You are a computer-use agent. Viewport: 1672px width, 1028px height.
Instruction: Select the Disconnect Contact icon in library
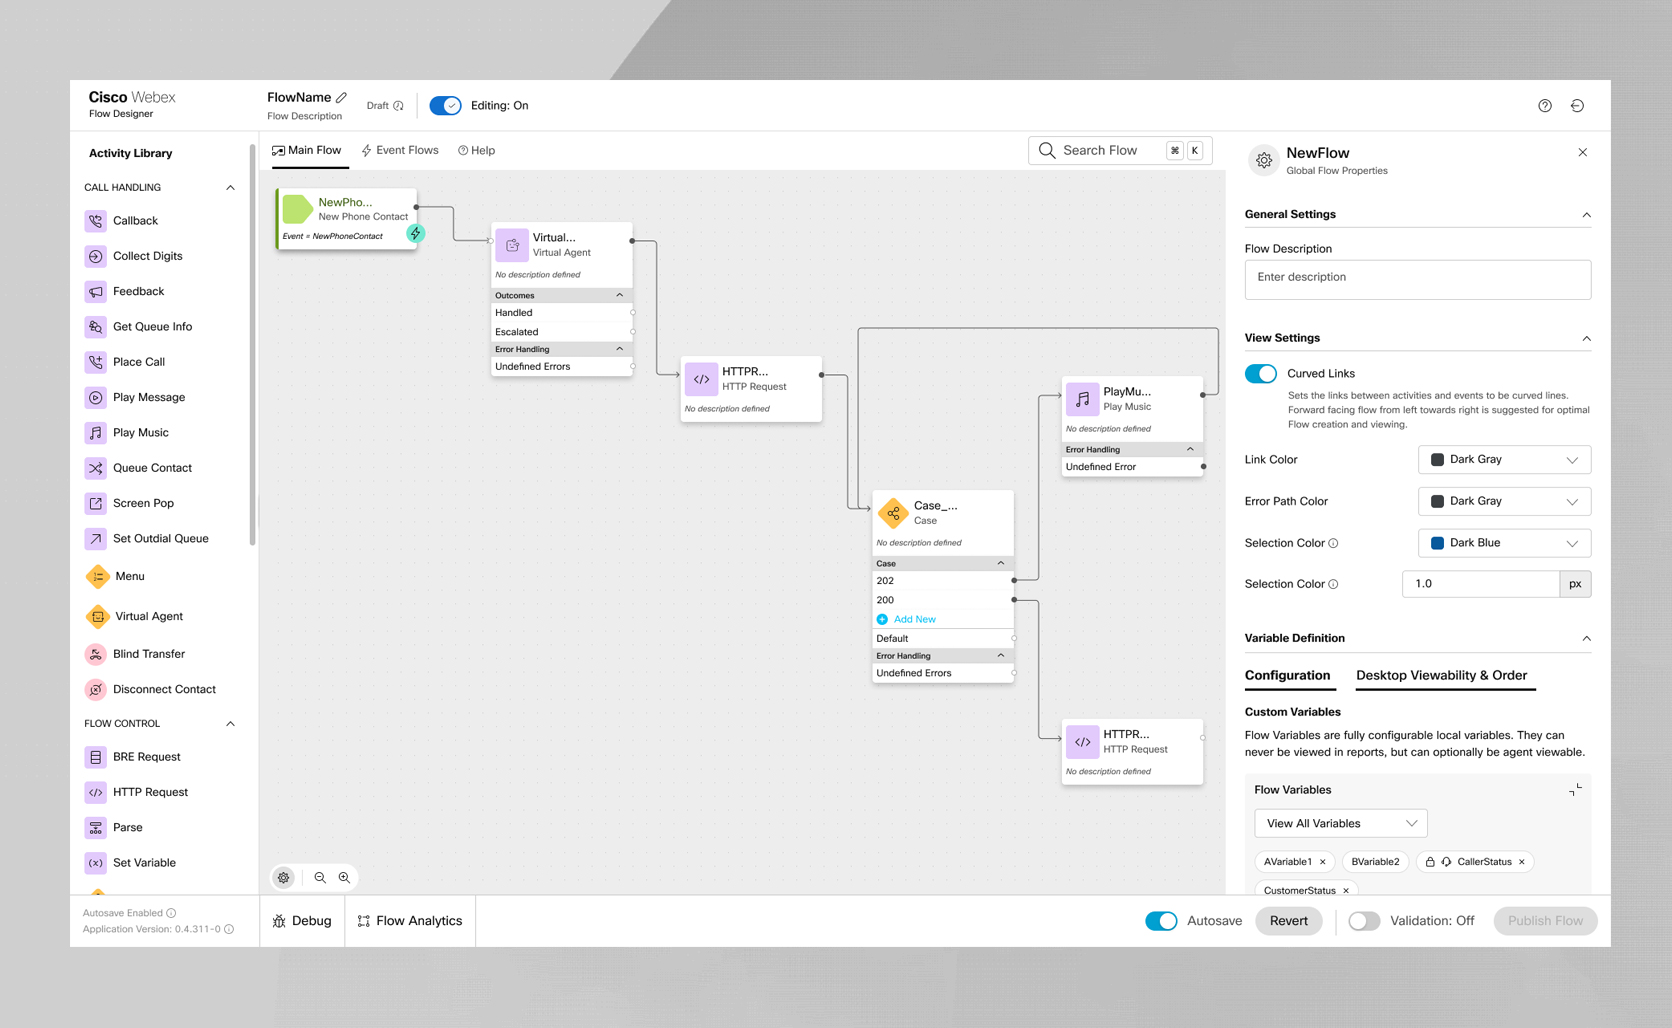point(96,689)
